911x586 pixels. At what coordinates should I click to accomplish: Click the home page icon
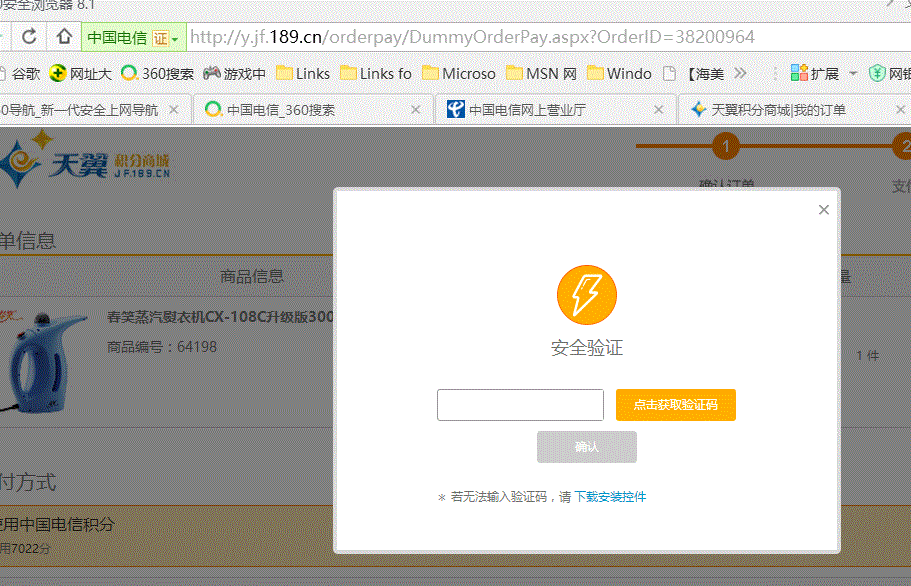click(64, 37)
